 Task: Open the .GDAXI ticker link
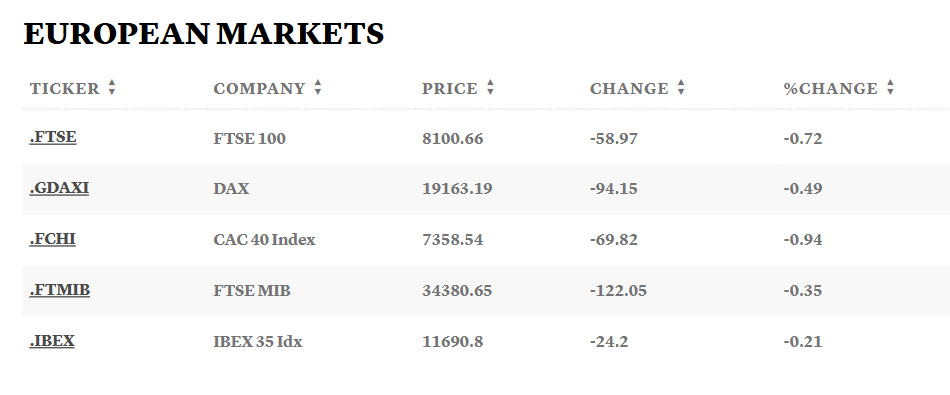[x=59, y=188]
